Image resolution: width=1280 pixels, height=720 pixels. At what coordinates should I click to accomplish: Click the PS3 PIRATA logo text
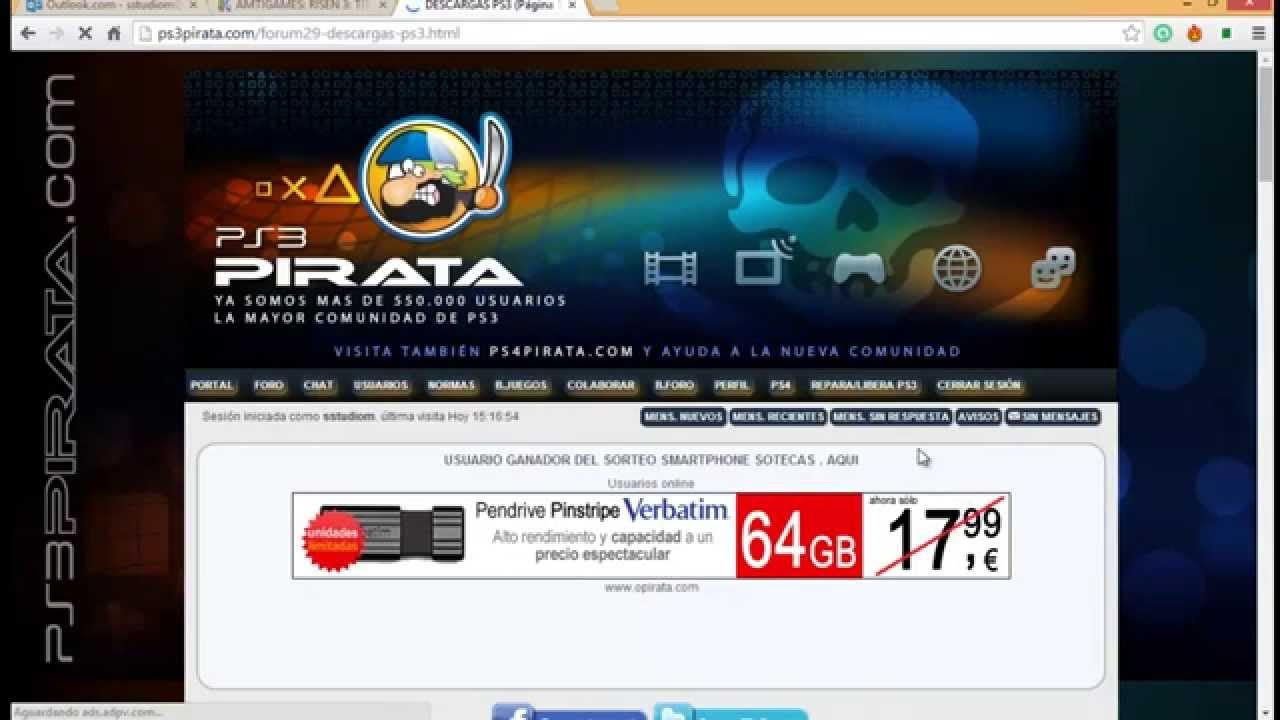[368, 258]
